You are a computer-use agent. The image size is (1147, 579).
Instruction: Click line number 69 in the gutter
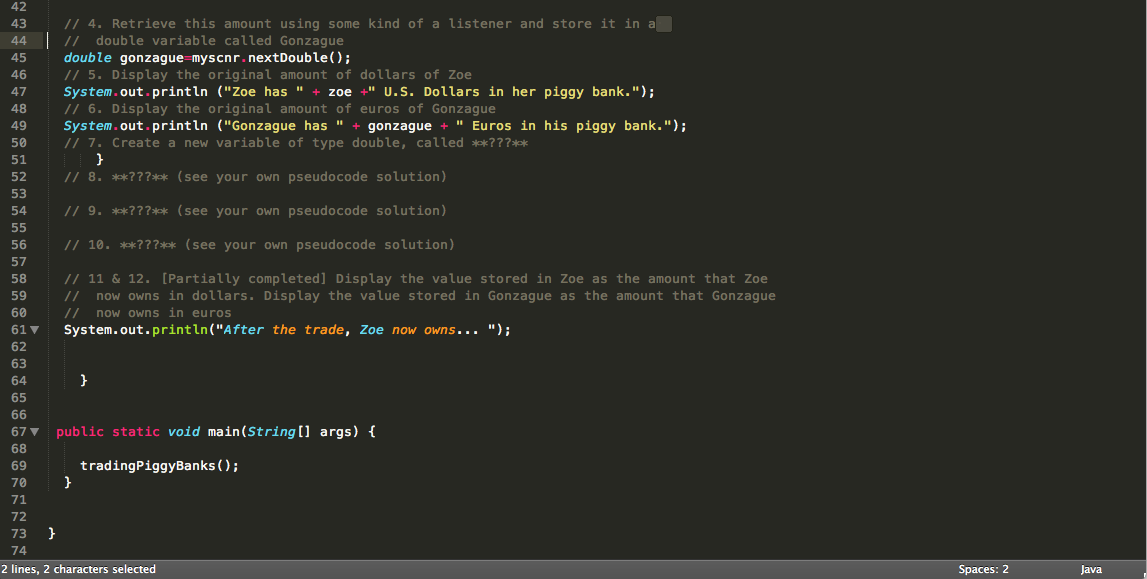(x=18, y=465)
